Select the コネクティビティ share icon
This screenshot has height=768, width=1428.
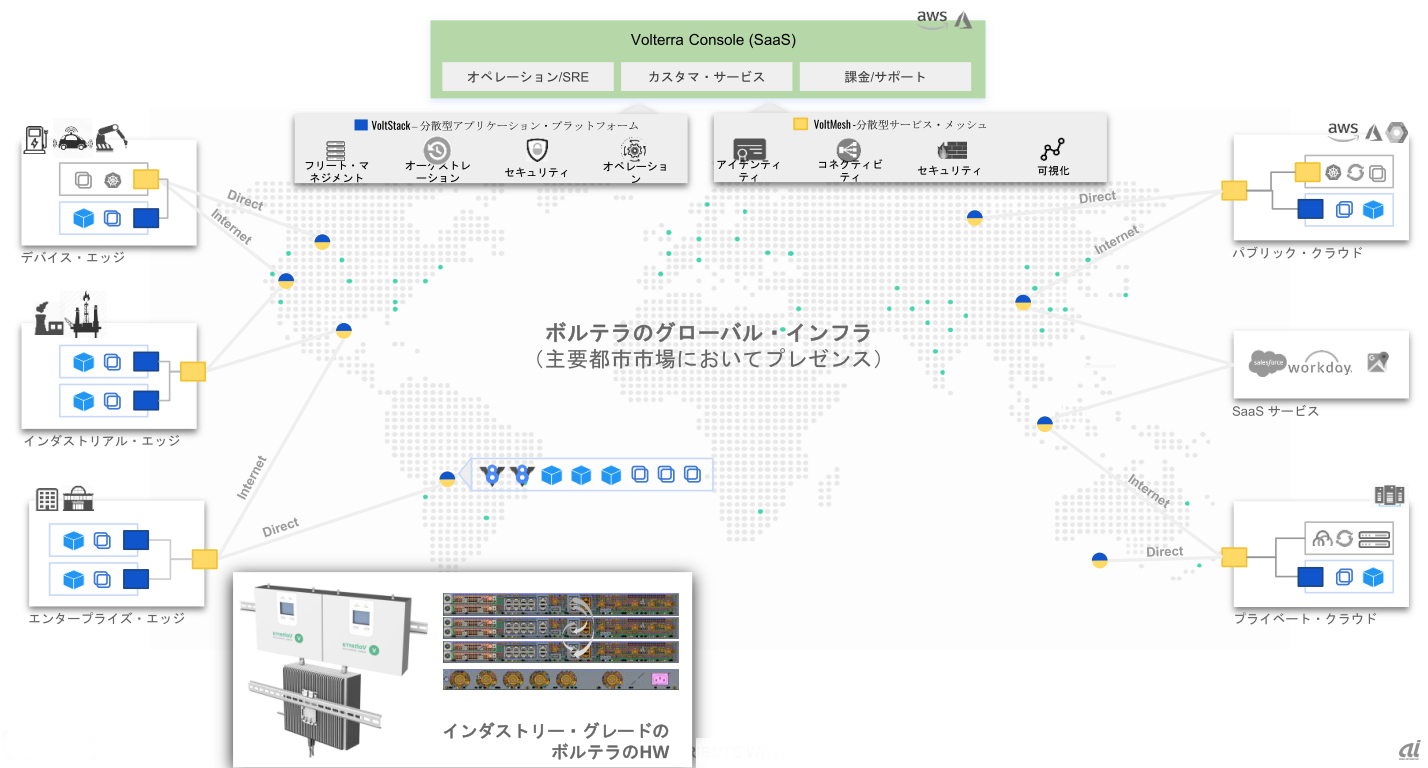(x=850, y=150)
